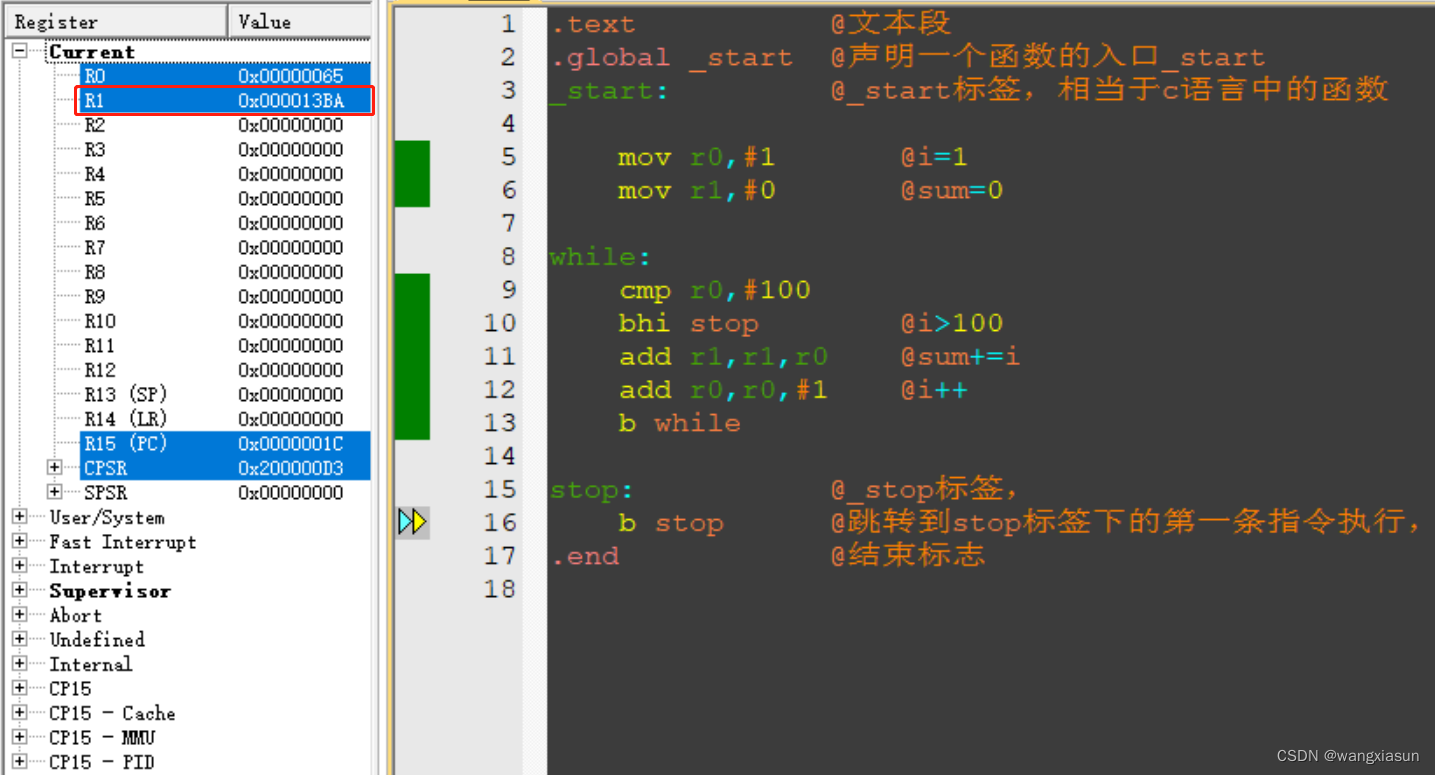Image resolution: width=1435 pixels, height=775 pixels.
Task: Collapse the Current register group
Action: tap(19, 51)
